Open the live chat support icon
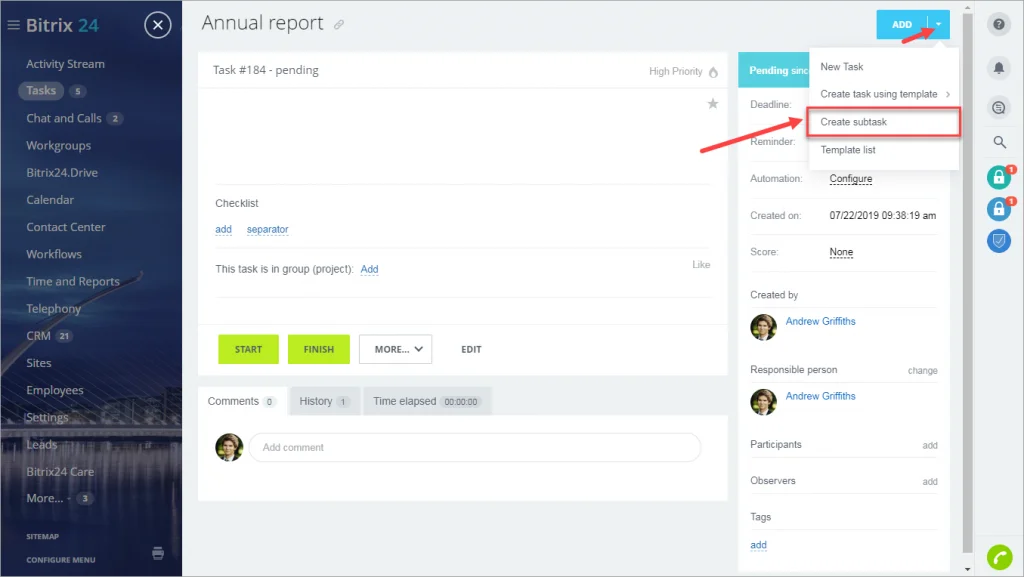This screenshot has height=577, width=1024. click(x=999, y=105)
